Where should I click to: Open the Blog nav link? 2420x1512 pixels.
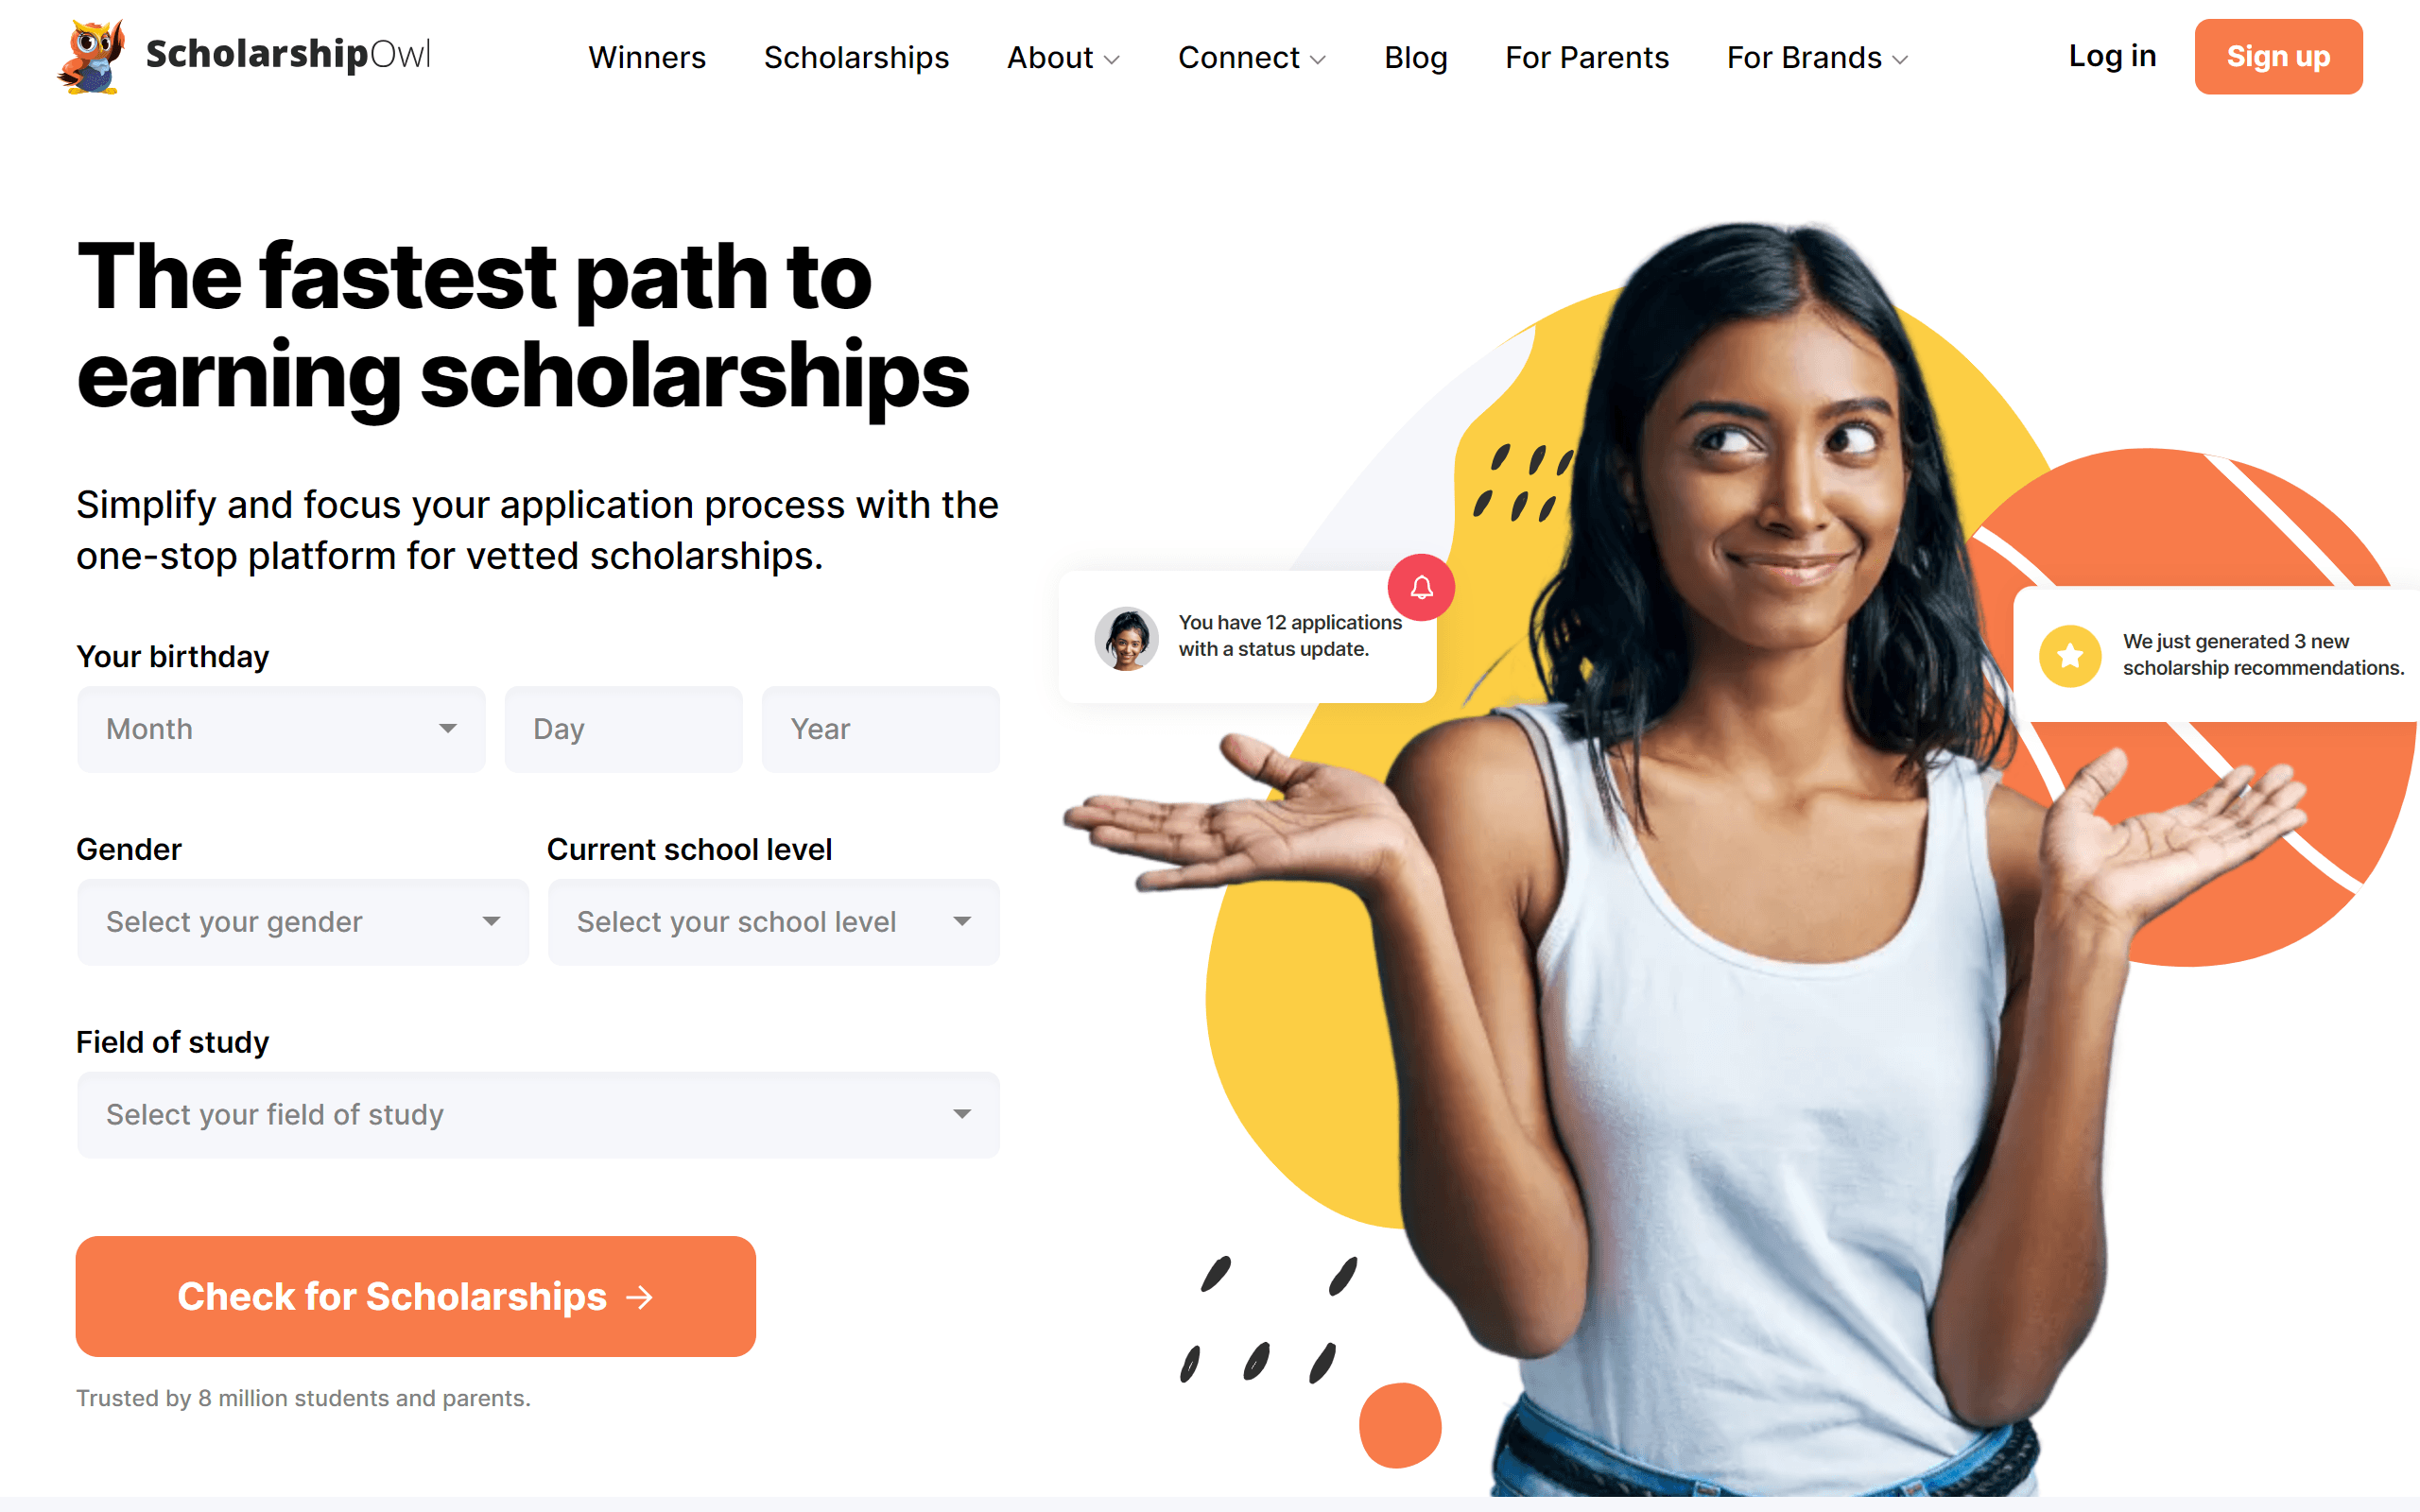point(1415,57)
